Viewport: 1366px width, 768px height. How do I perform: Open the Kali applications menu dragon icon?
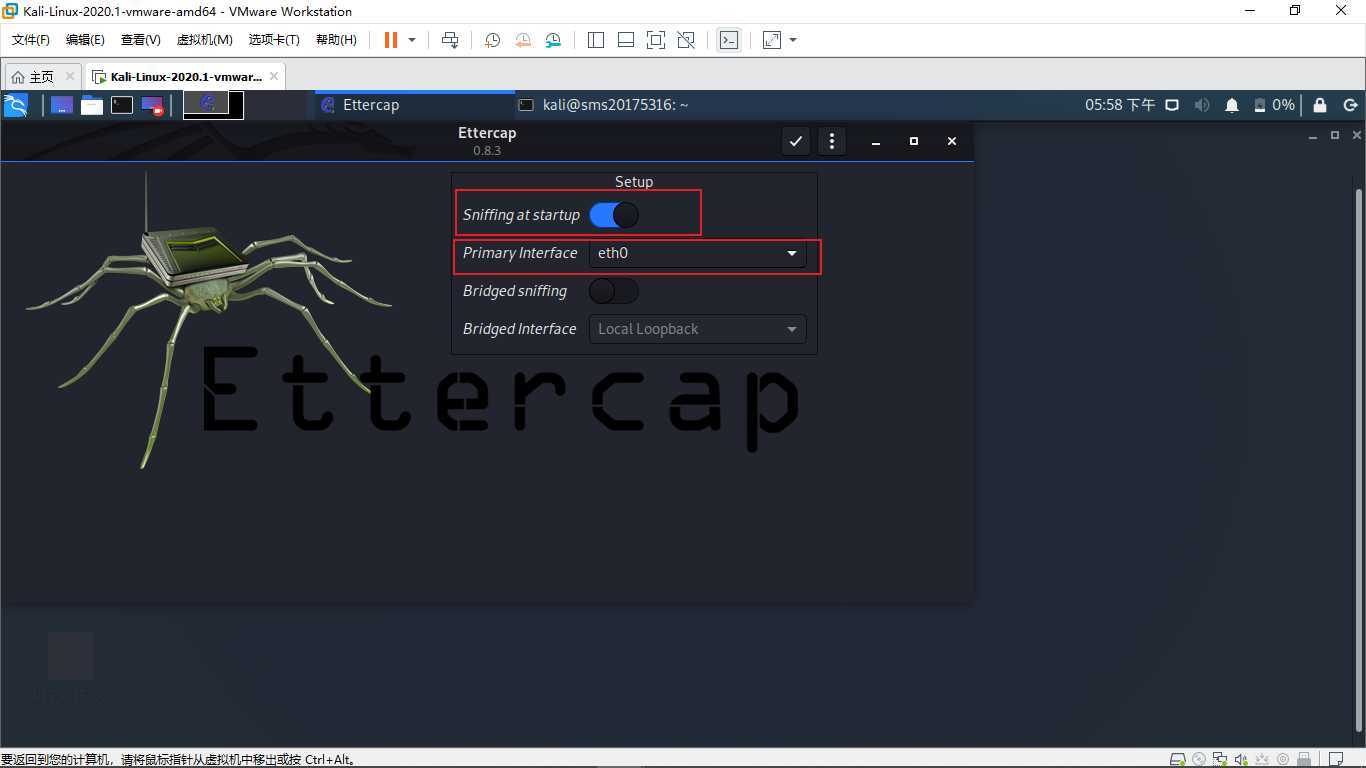(x=16, y=105)
